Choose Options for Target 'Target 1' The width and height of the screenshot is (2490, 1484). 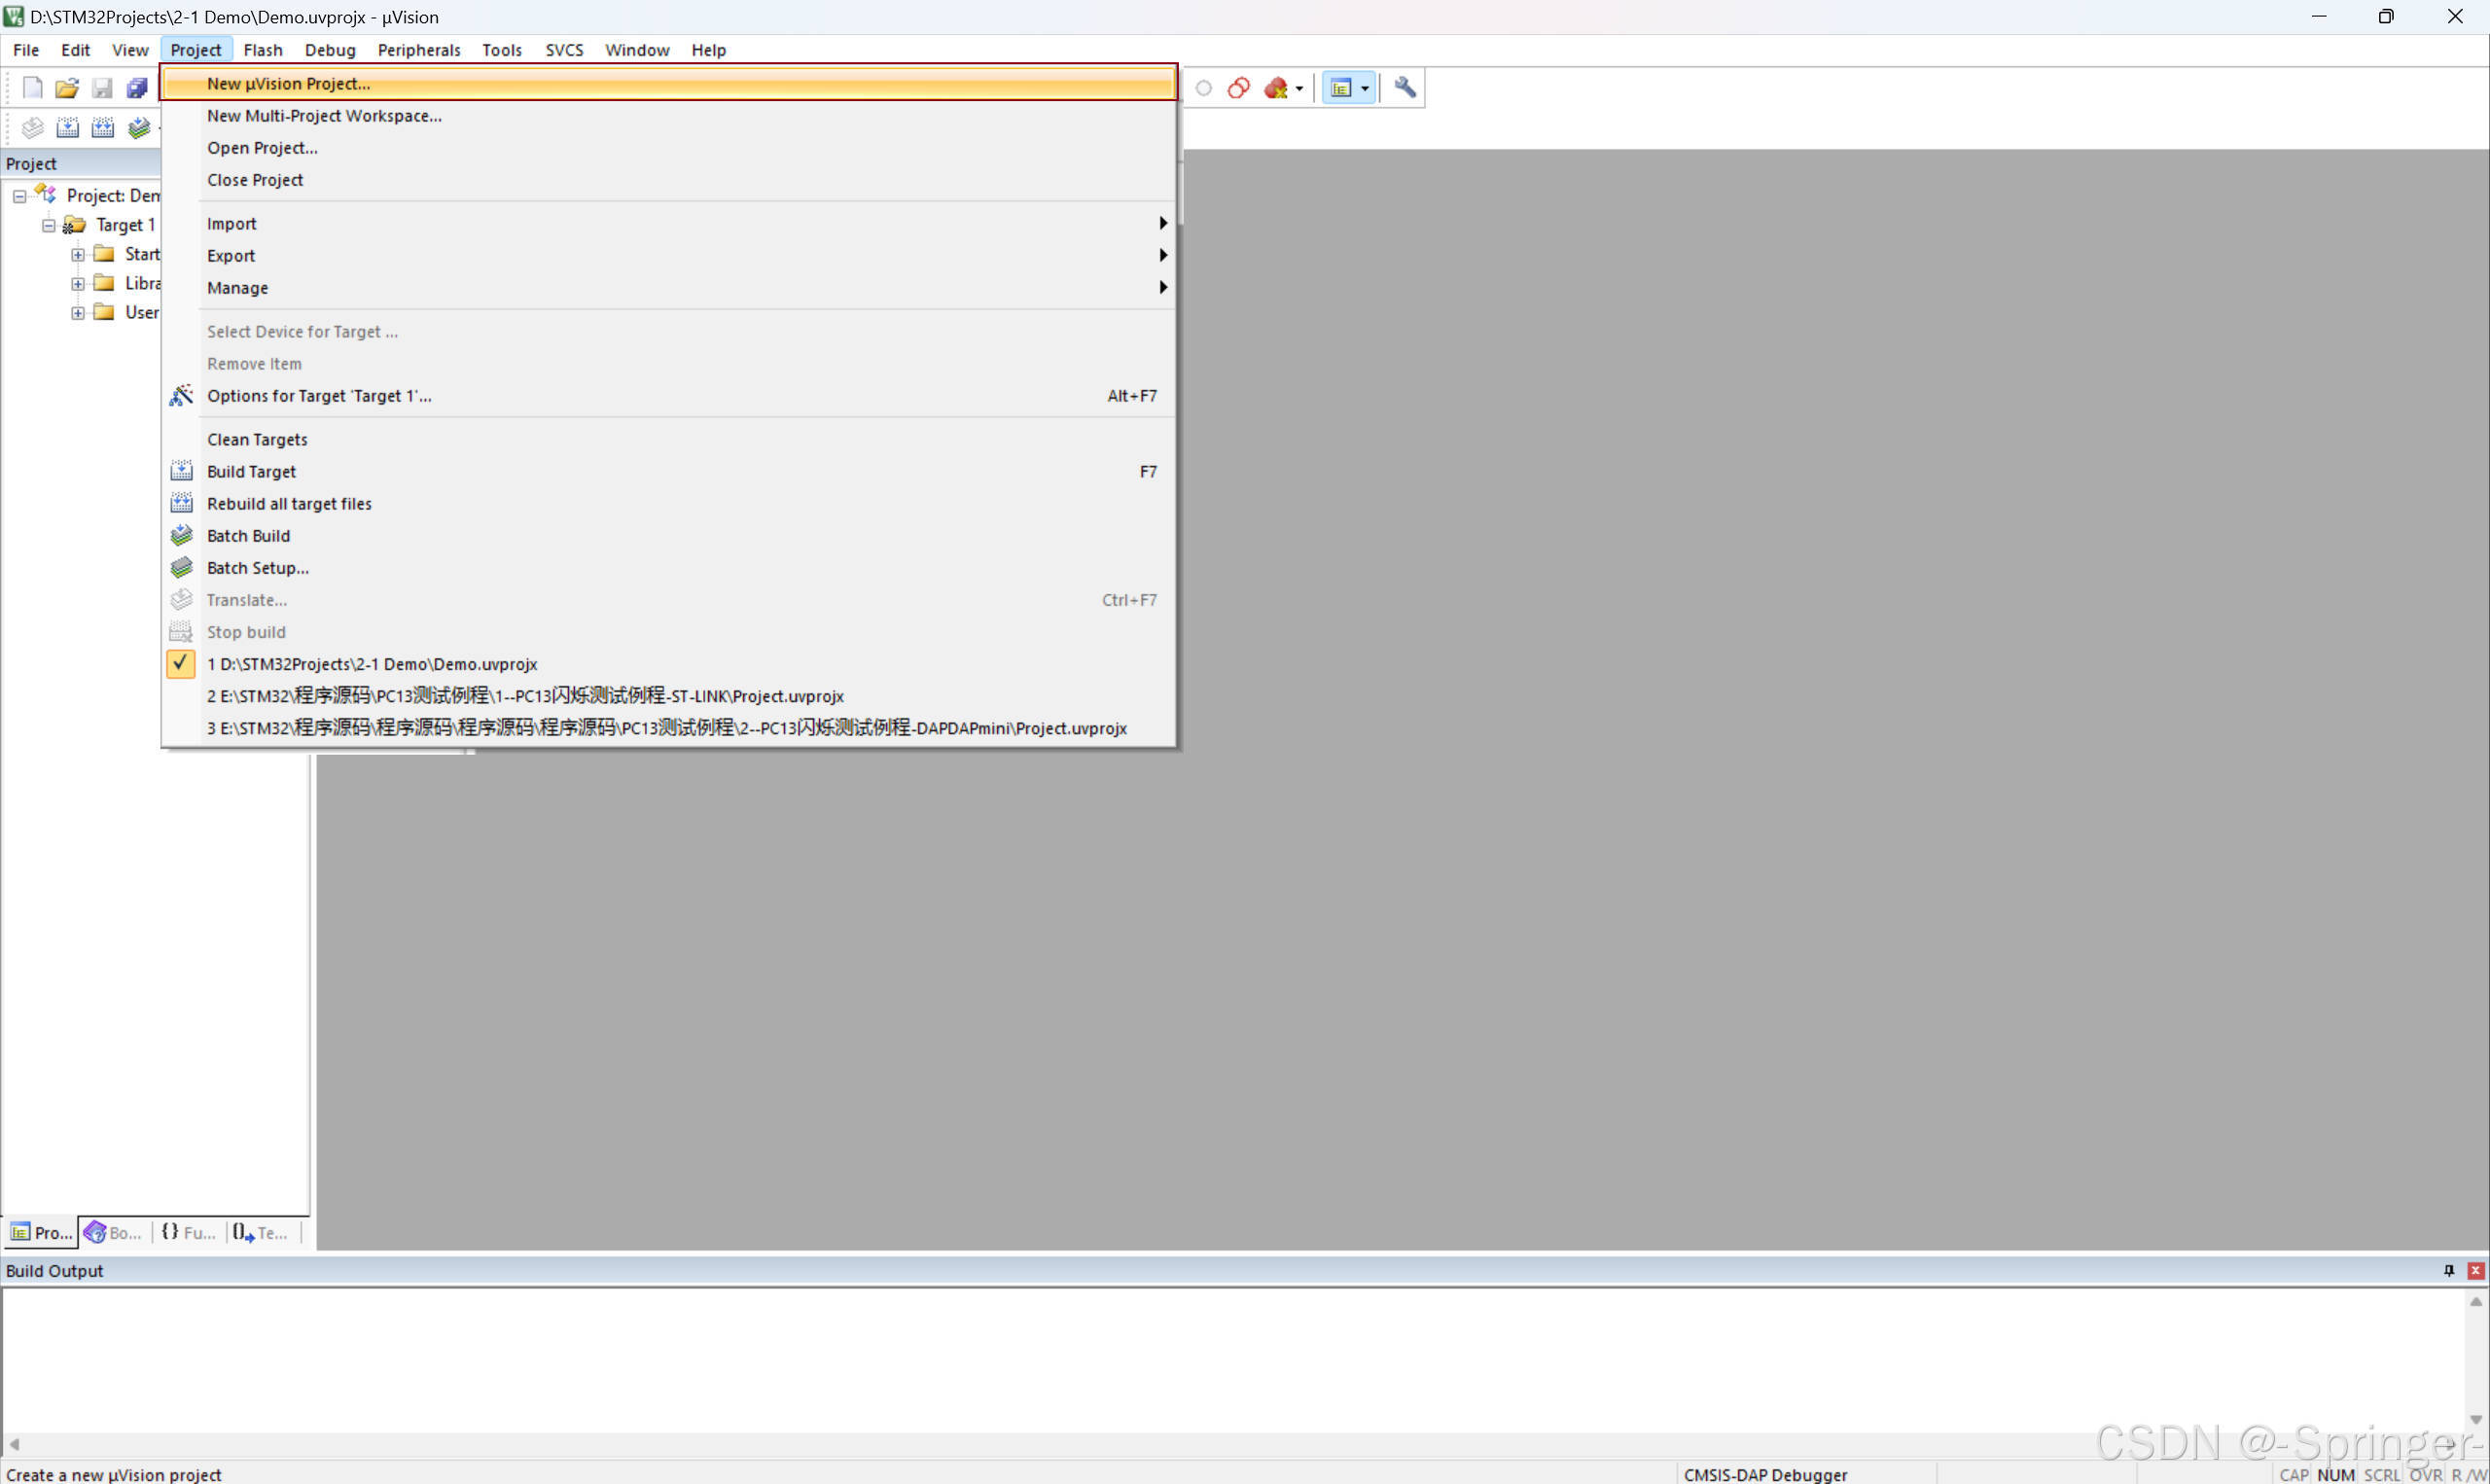[319, 396]
